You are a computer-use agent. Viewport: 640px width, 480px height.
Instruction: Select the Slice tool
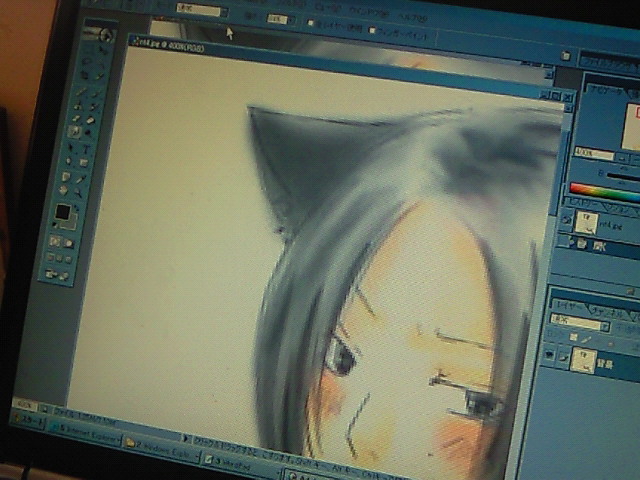coord(99,78)
